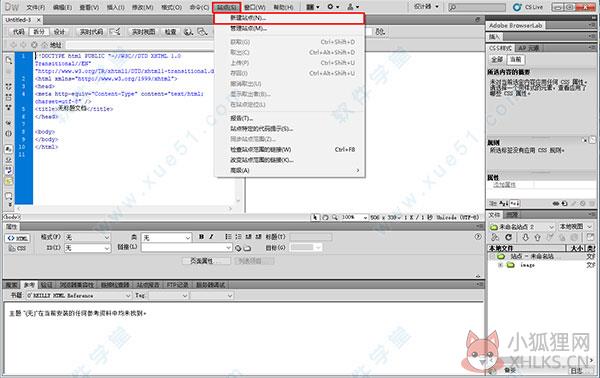Click the get files down arrow in Files panel
Image resolution: width=600 pixels, height=378 pixels.
[525, 238]
